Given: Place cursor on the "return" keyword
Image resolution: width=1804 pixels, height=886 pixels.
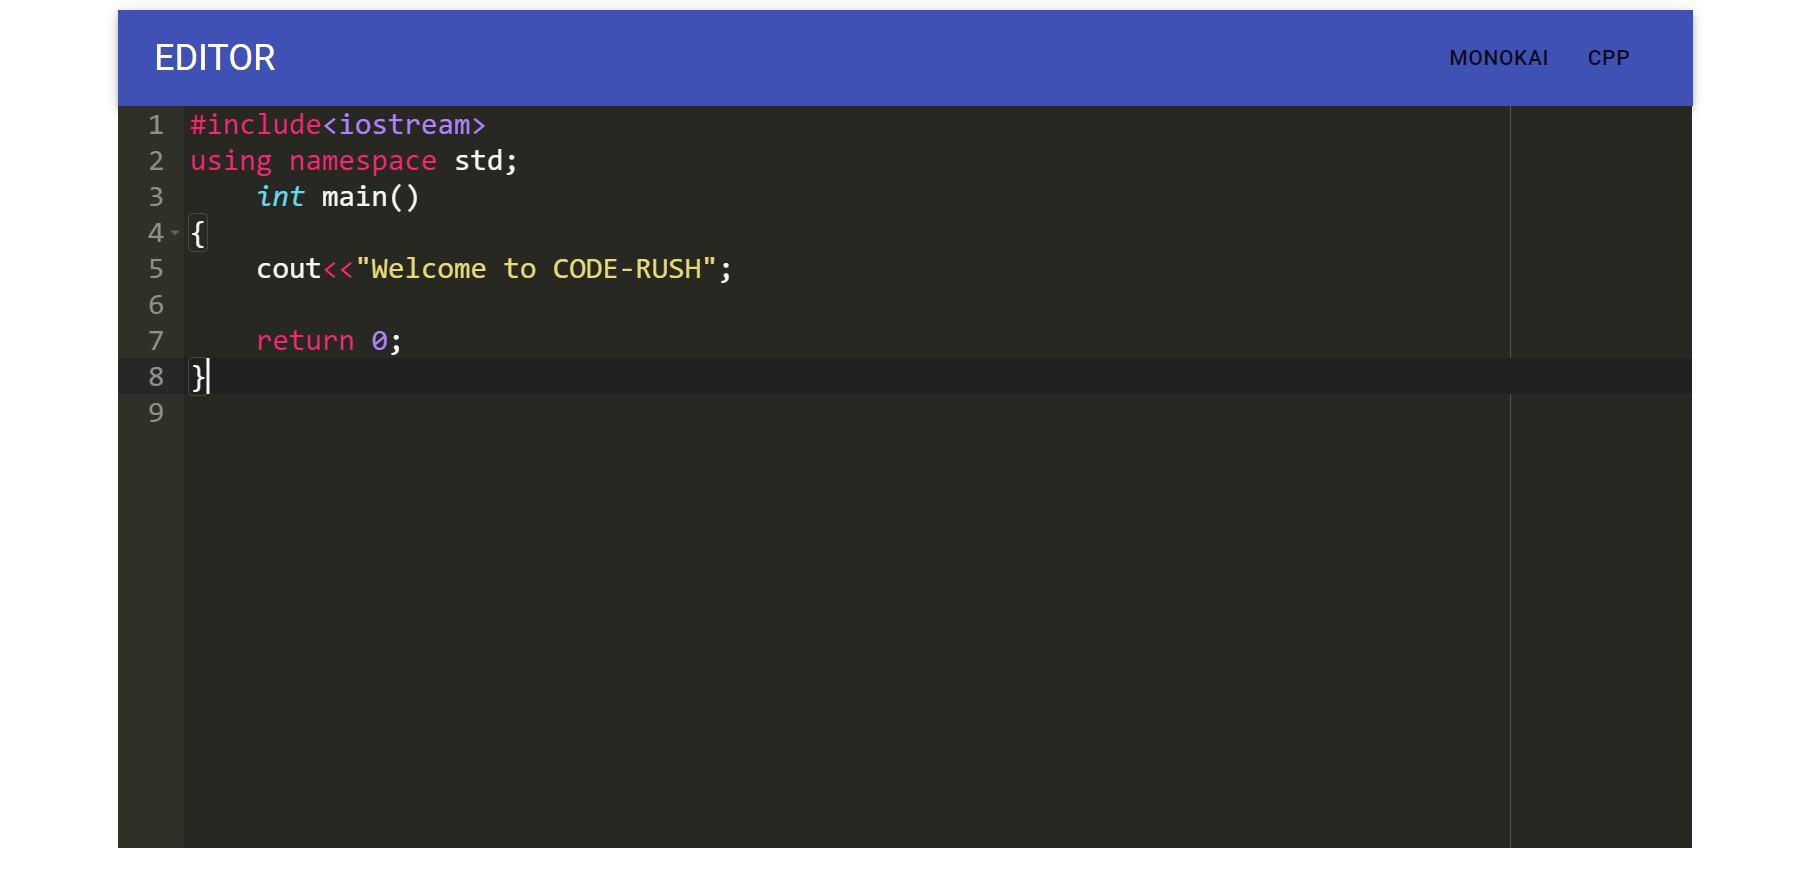Looking at the screenshot, I should tap(305, 341).
